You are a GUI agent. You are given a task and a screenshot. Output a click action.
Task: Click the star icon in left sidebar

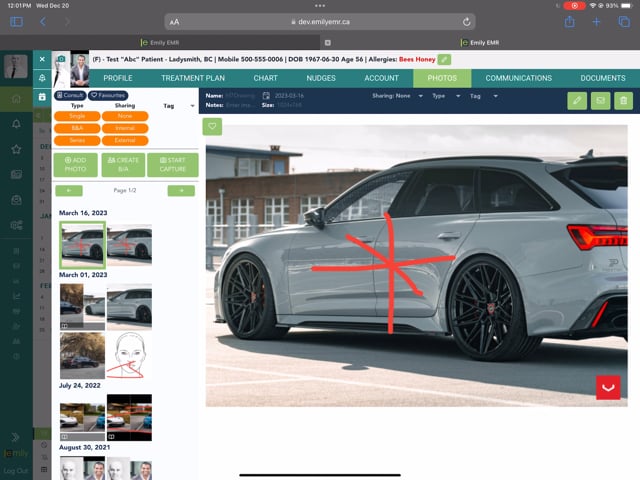[16, 149]
